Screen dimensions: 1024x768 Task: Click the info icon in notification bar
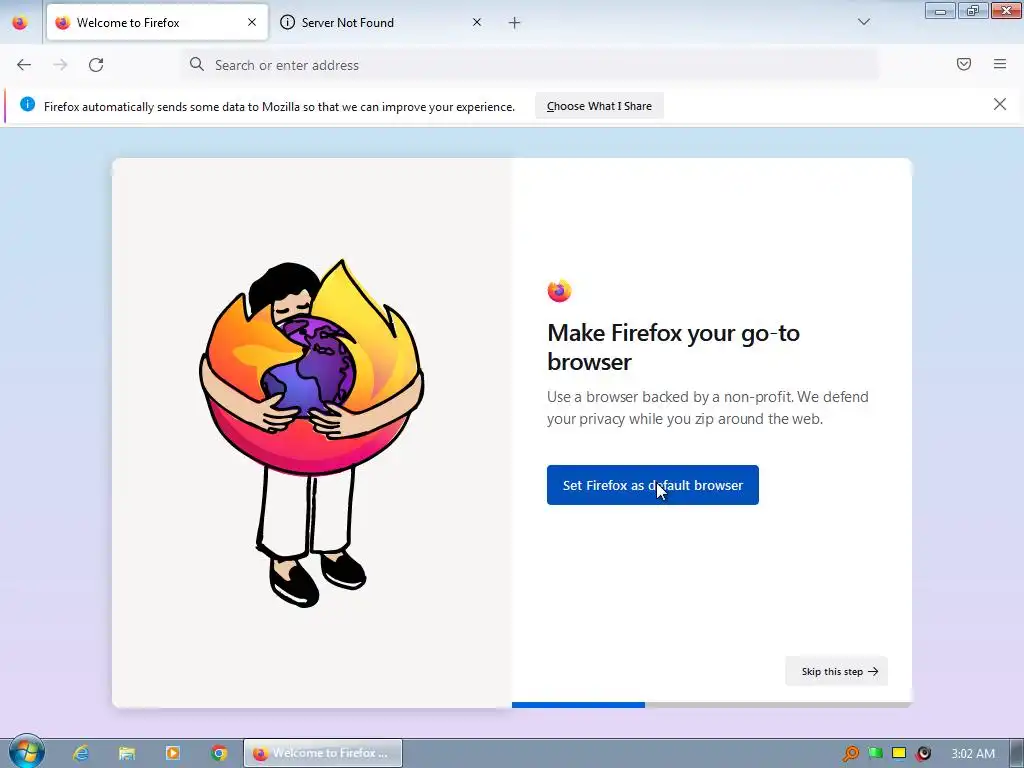27,104
